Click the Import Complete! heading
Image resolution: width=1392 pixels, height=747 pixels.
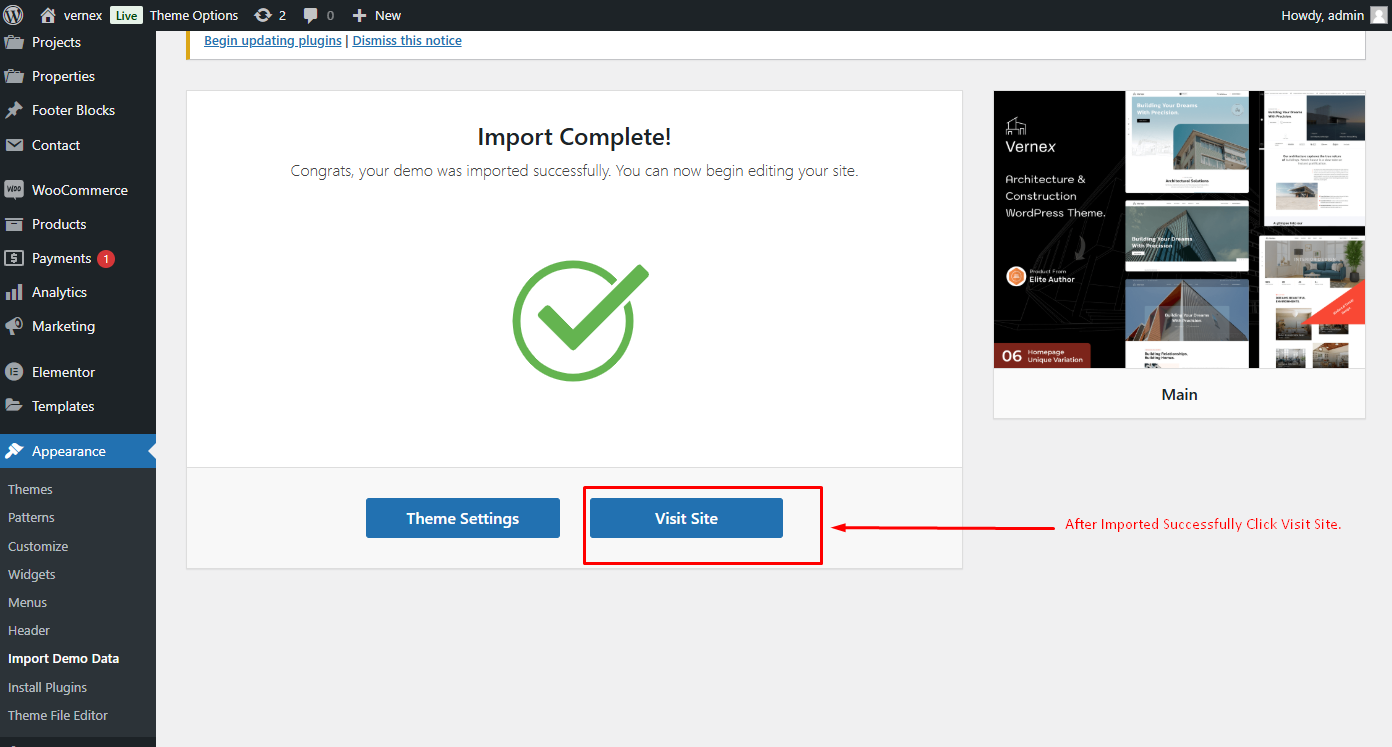tap(574, 137)
